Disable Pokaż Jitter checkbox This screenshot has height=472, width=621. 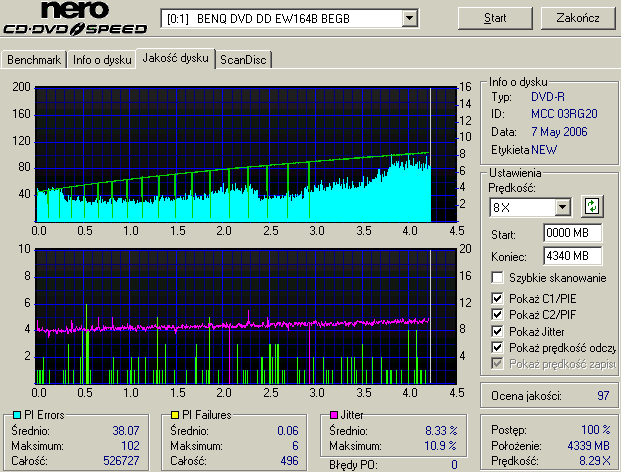point(497,331)
